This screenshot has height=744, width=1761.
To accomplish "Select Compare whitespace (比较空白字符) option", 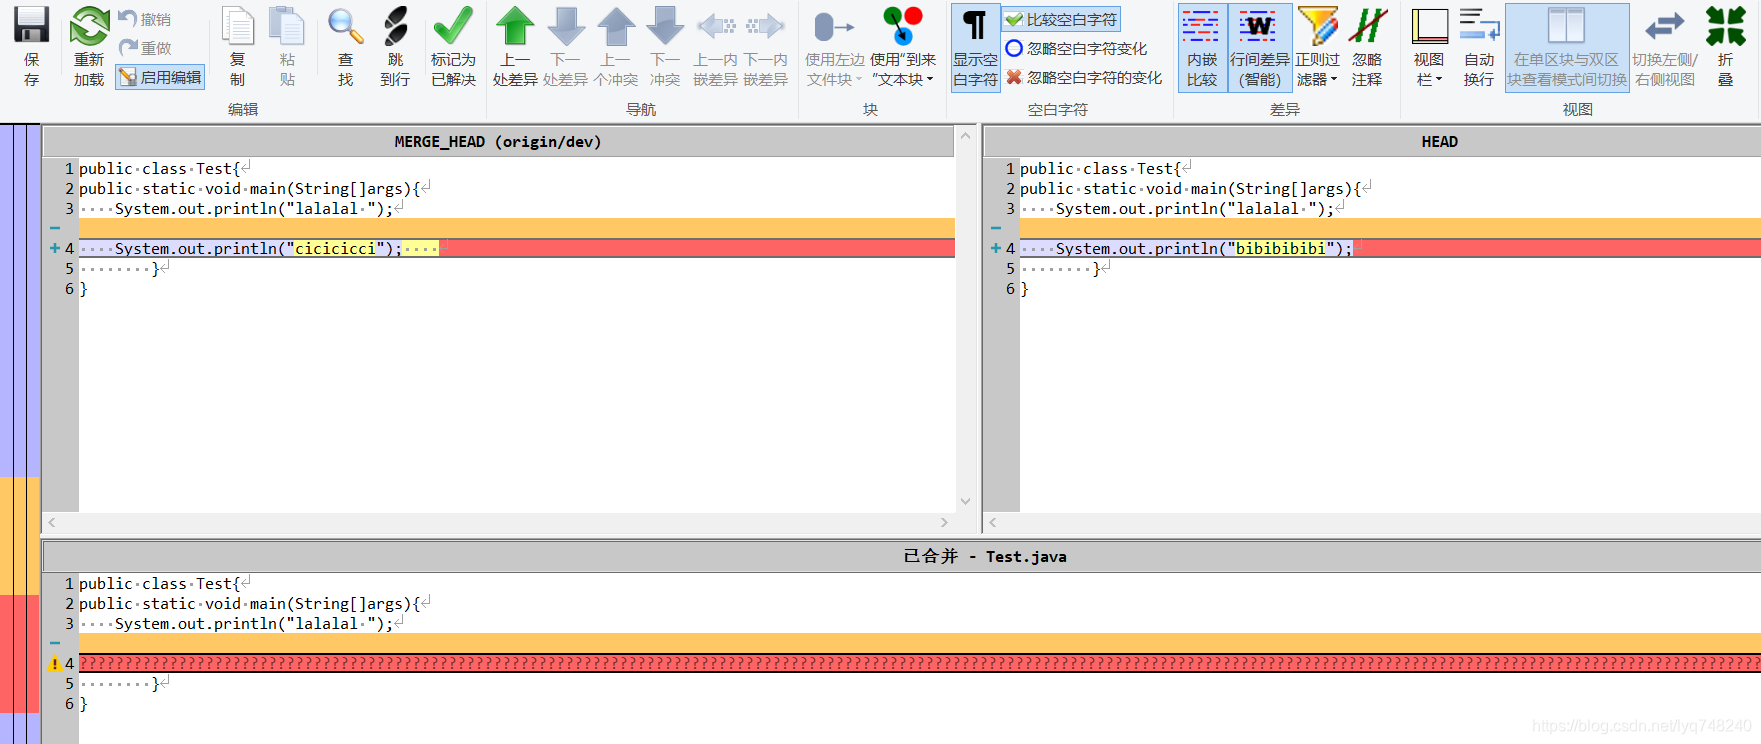I will point(1062,19).
